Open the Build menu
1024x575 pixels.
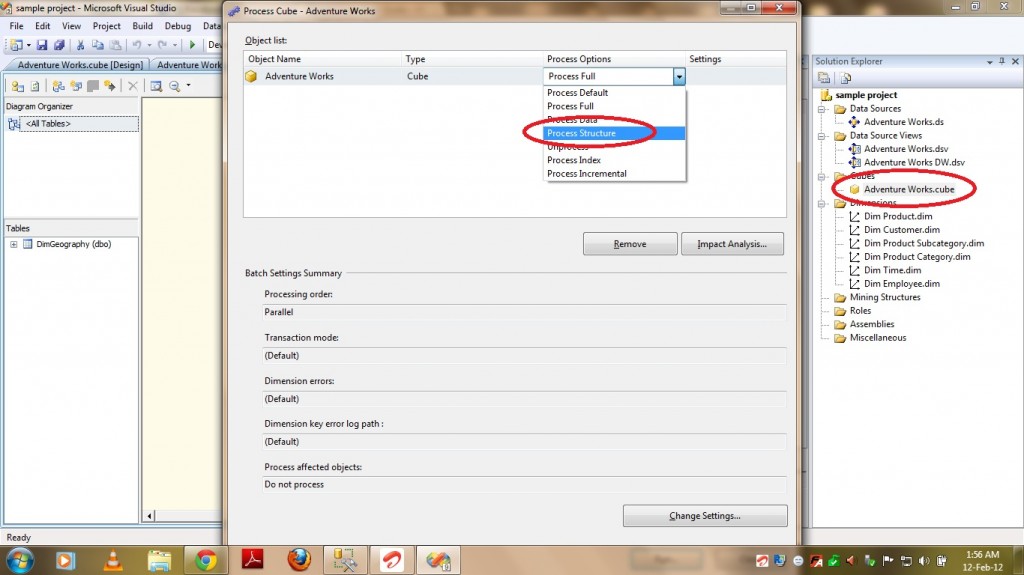(143, 26)
